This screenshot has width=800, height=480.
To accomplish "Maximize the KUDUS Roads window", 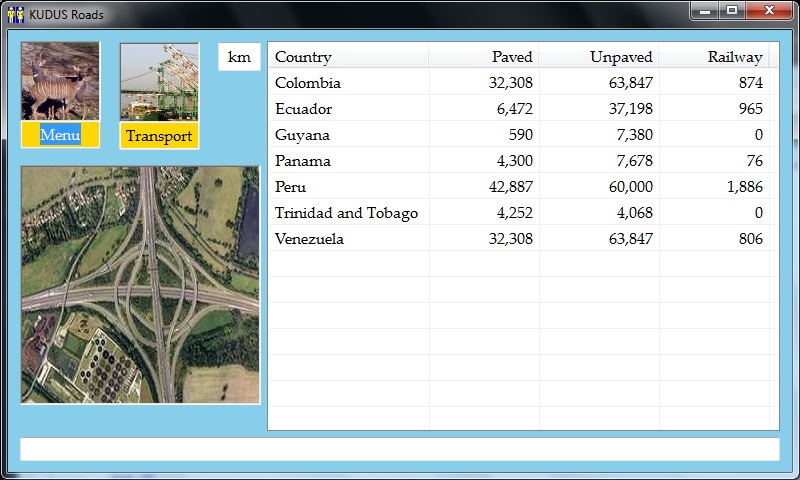I will (x=732, y=11).
